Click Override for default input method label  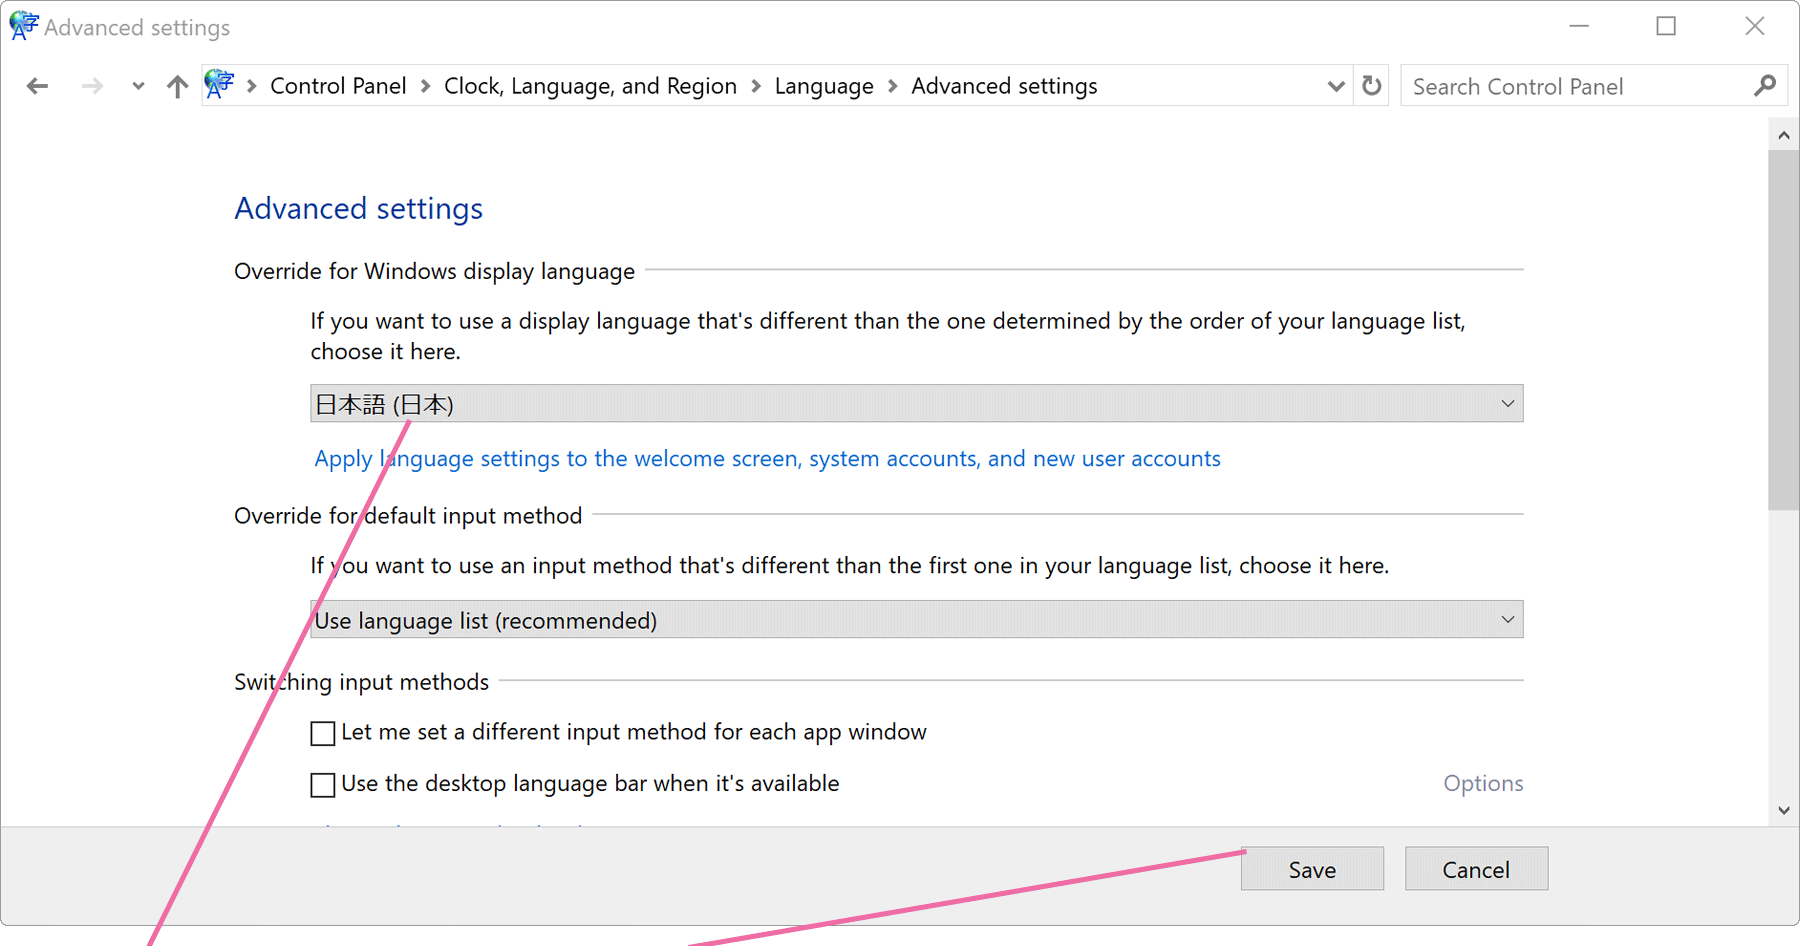coord(408,515)
